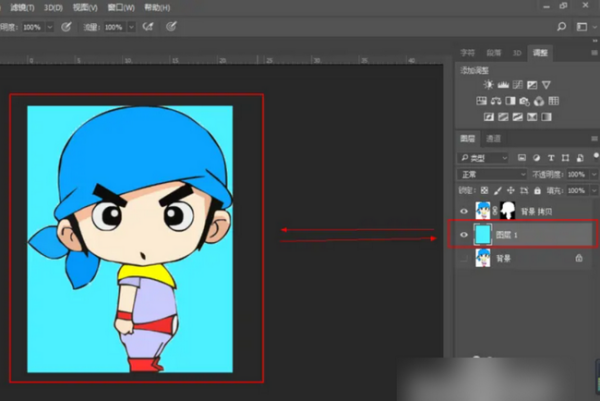The image size is (600, 401).
Task: Open the Adjustments panel menu
Action: tap(594, 53)
